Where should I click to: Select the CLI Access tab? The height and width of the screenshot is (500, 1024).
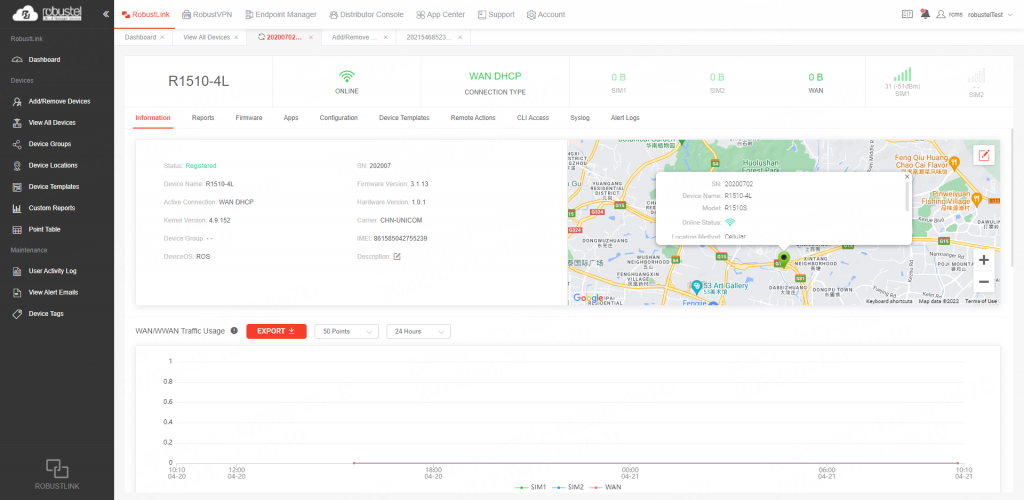533,118
